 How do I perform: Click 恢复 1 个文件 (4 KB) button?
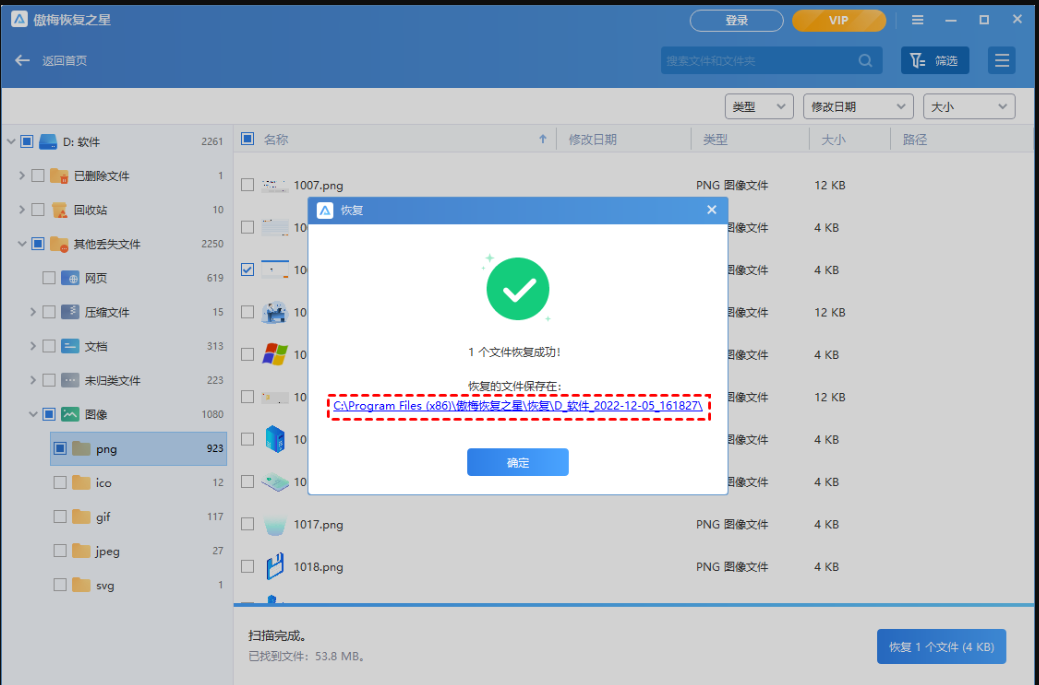(941, 647)
